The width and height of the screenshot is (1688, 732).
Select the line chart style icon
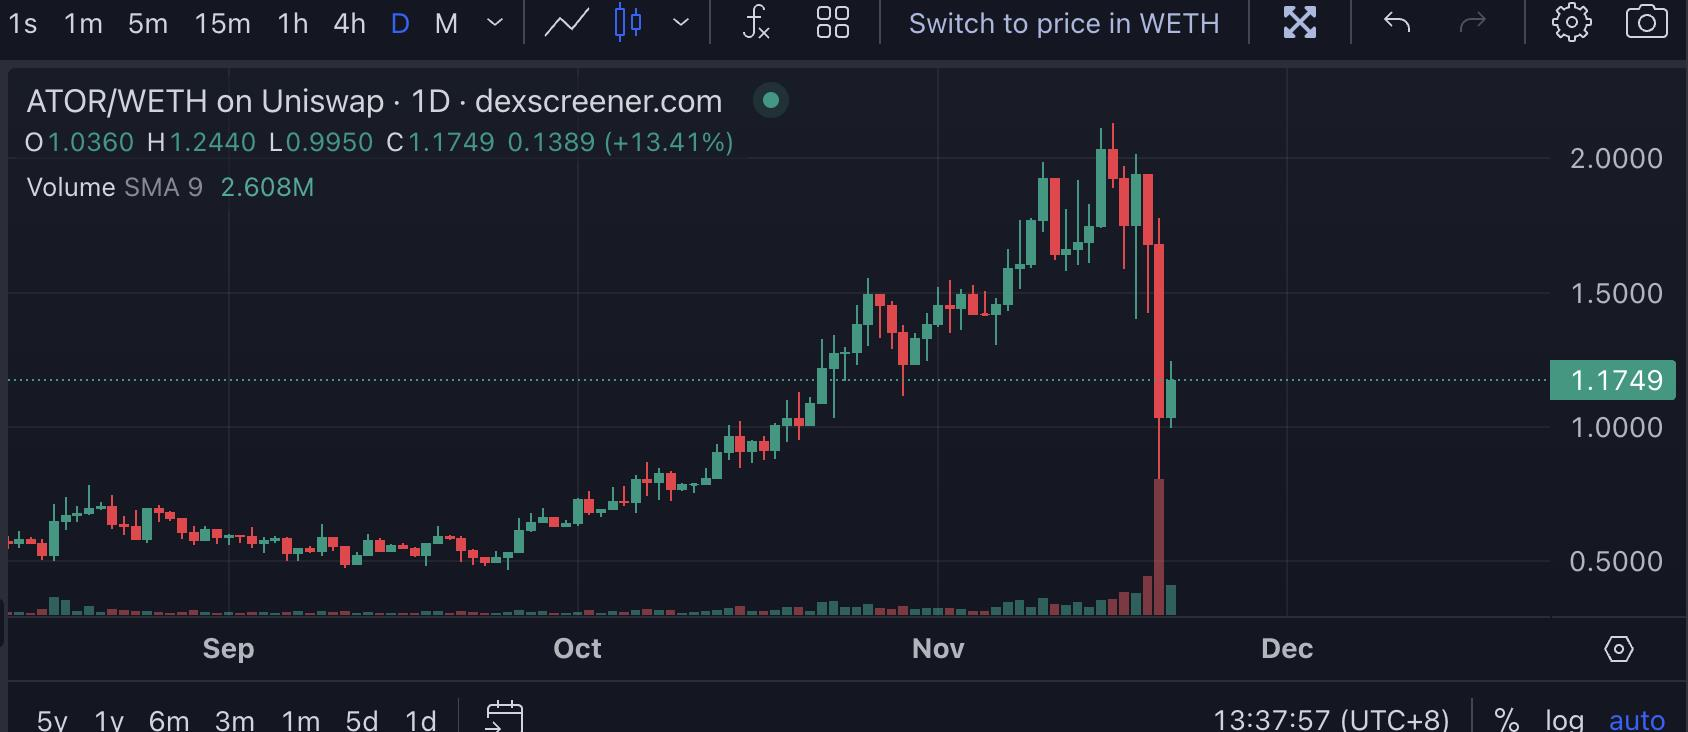[x=566, y=23]
